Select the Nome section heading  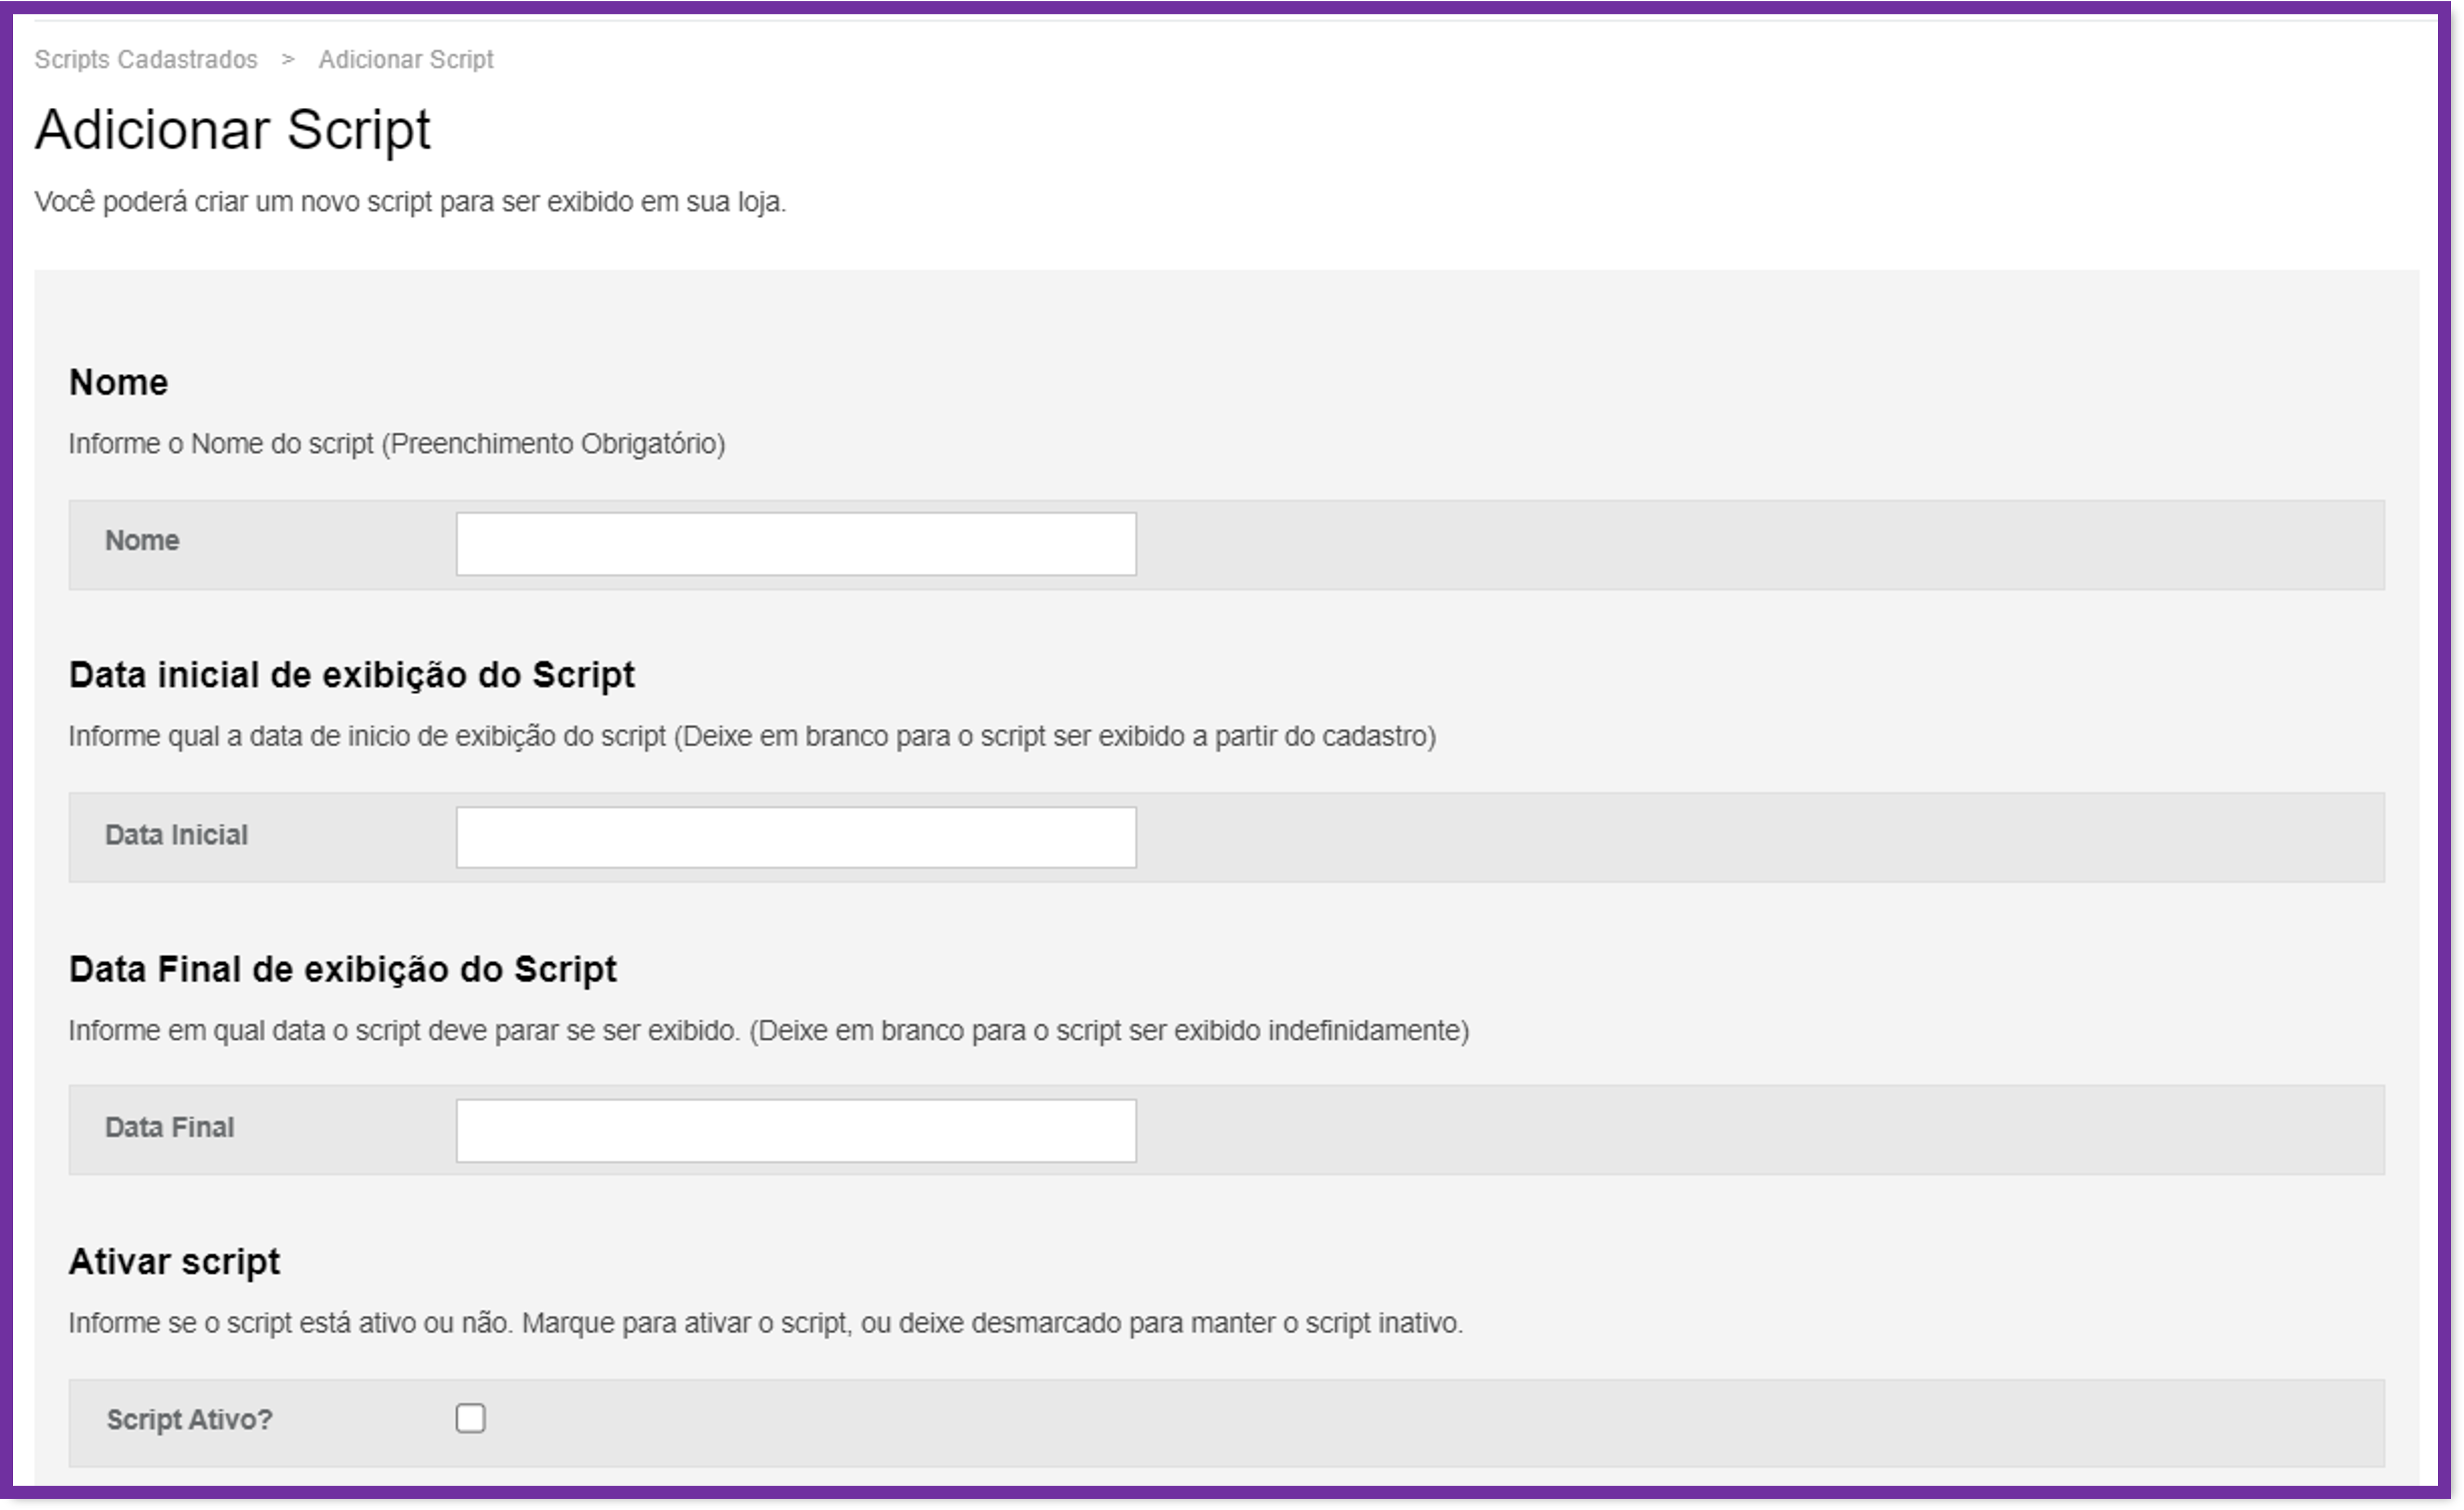118,382
